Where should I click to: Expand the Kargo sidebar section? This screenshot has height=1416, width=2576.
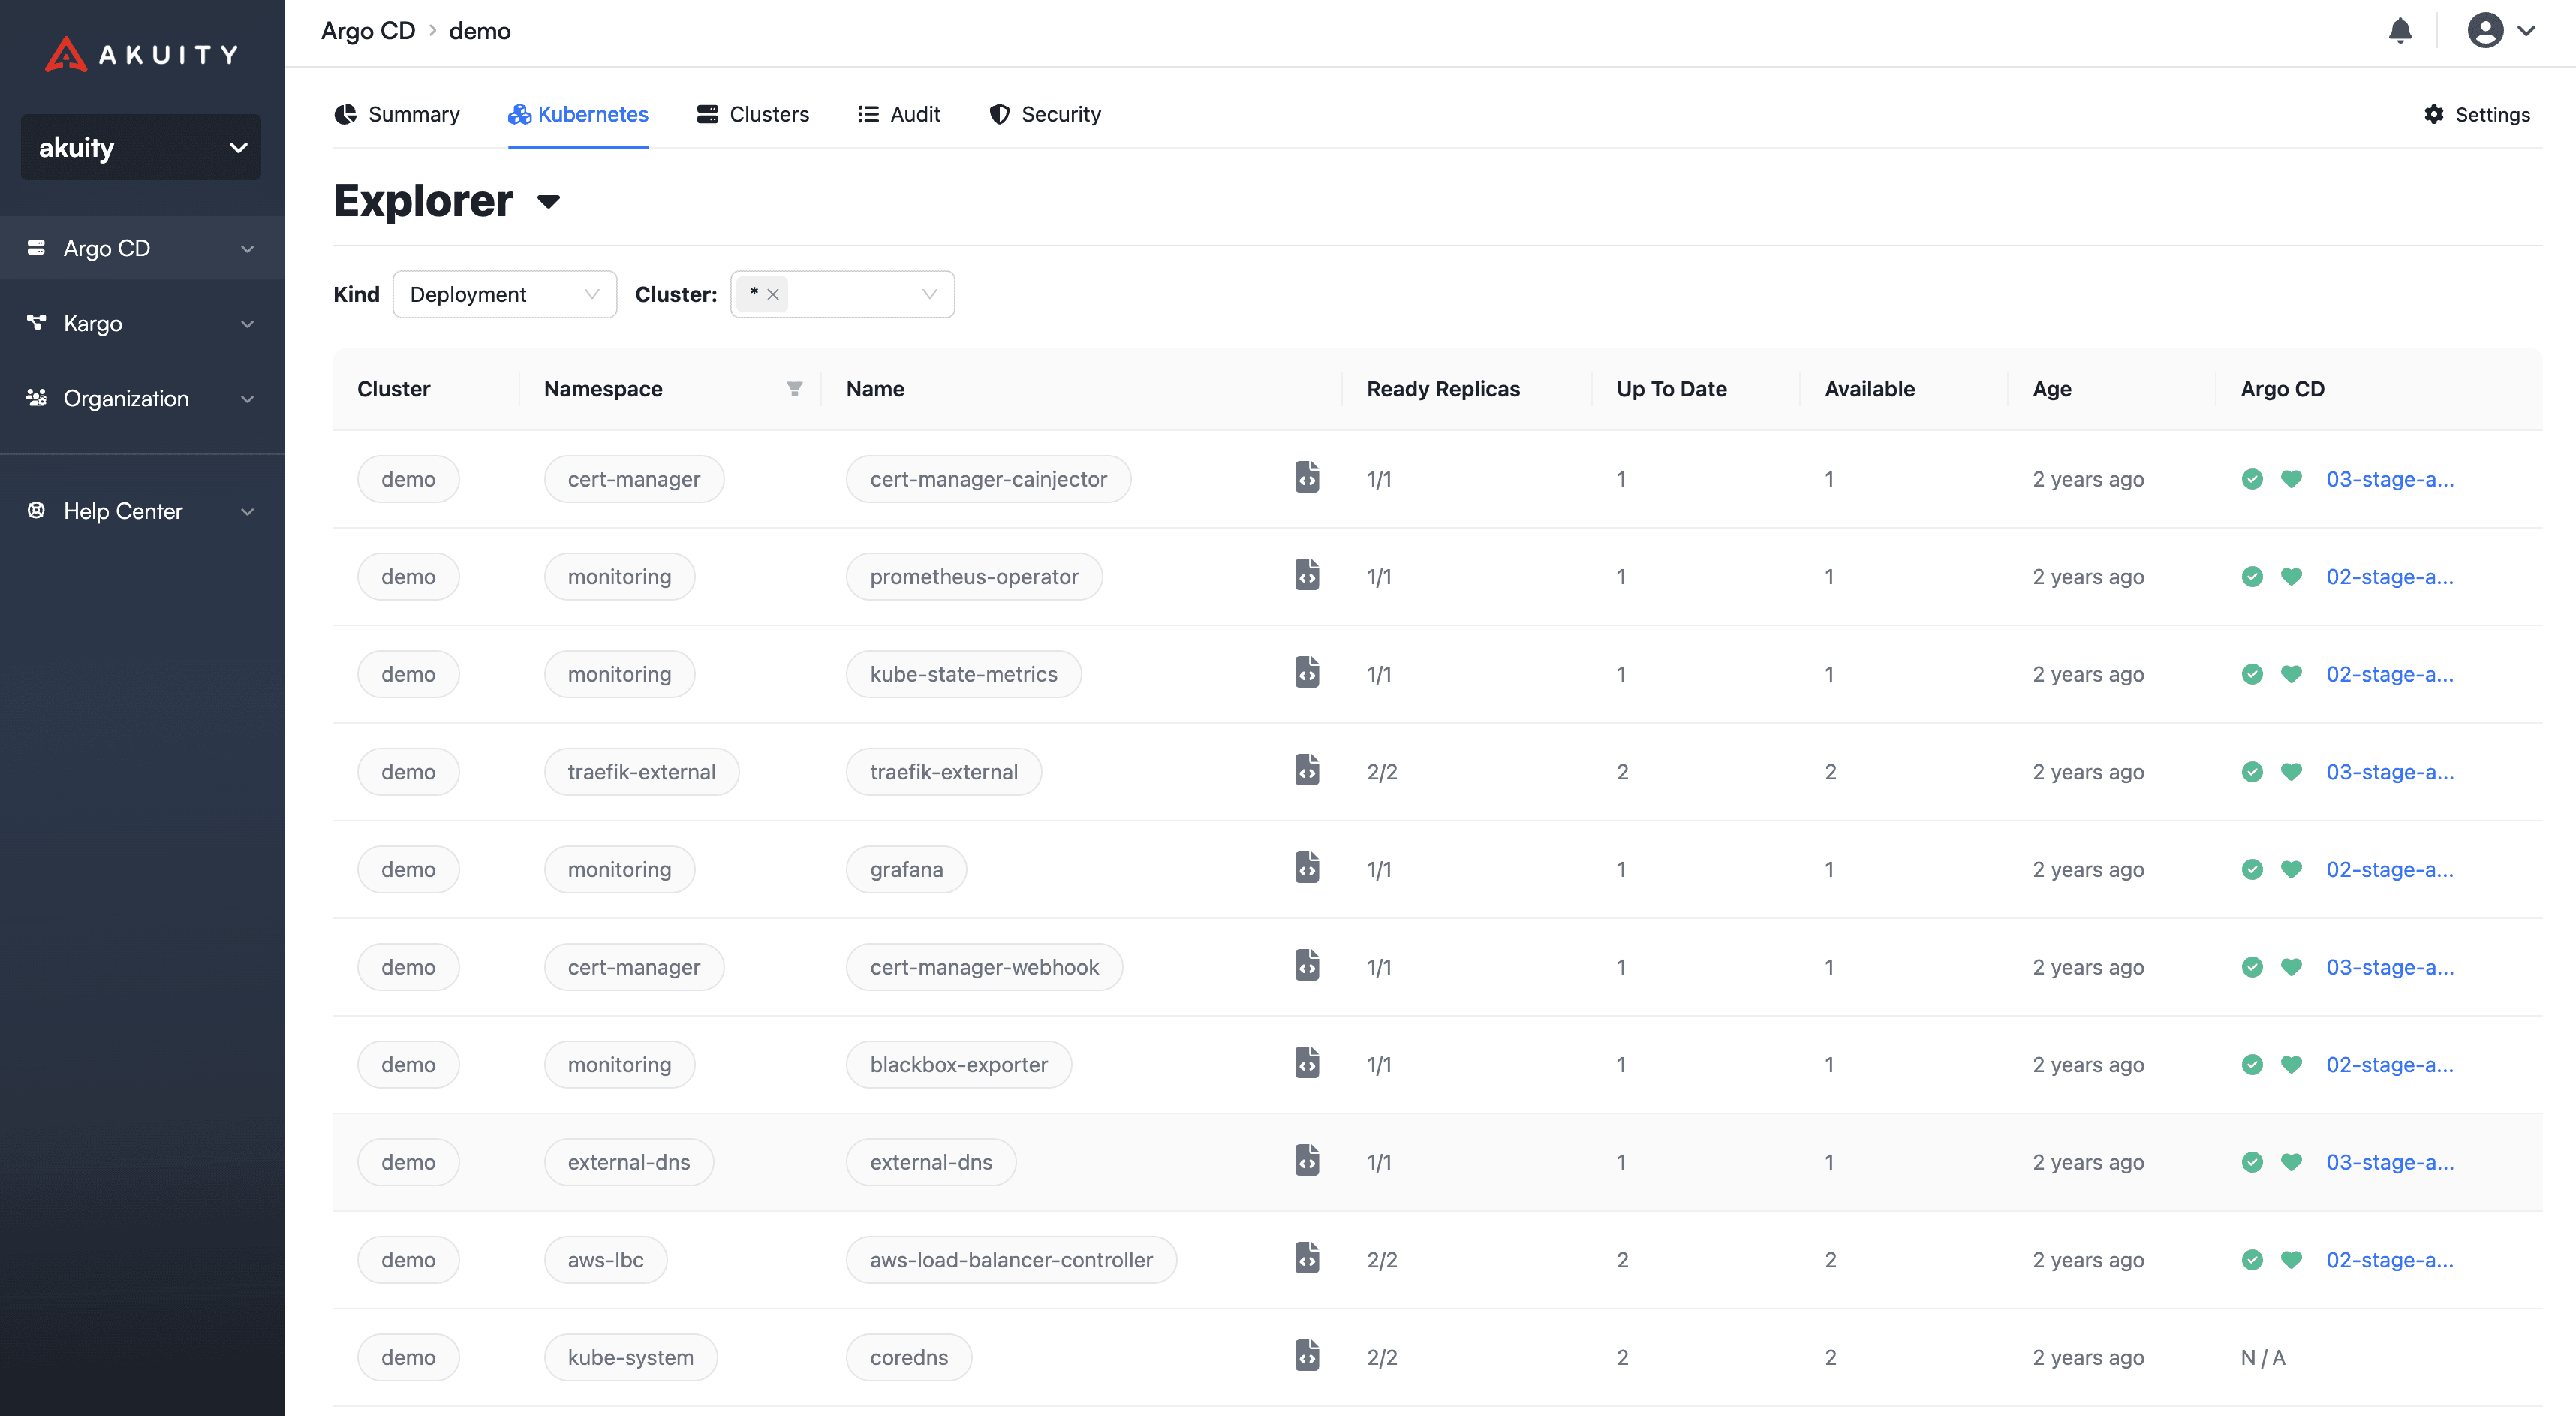click(x=142, y=323)
